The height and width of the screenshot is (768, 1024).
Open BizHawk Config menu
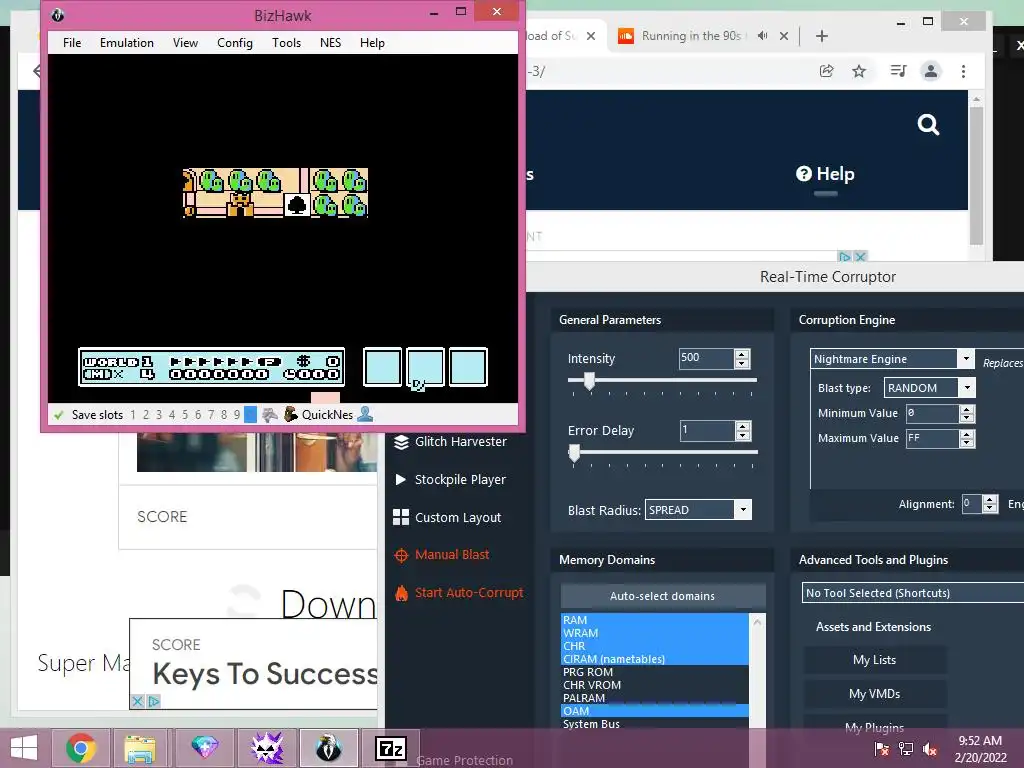[235, 42]
